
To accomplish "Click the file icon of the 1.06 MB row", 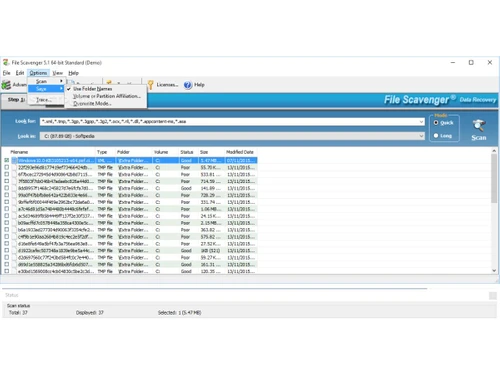I will coord(14,209).
